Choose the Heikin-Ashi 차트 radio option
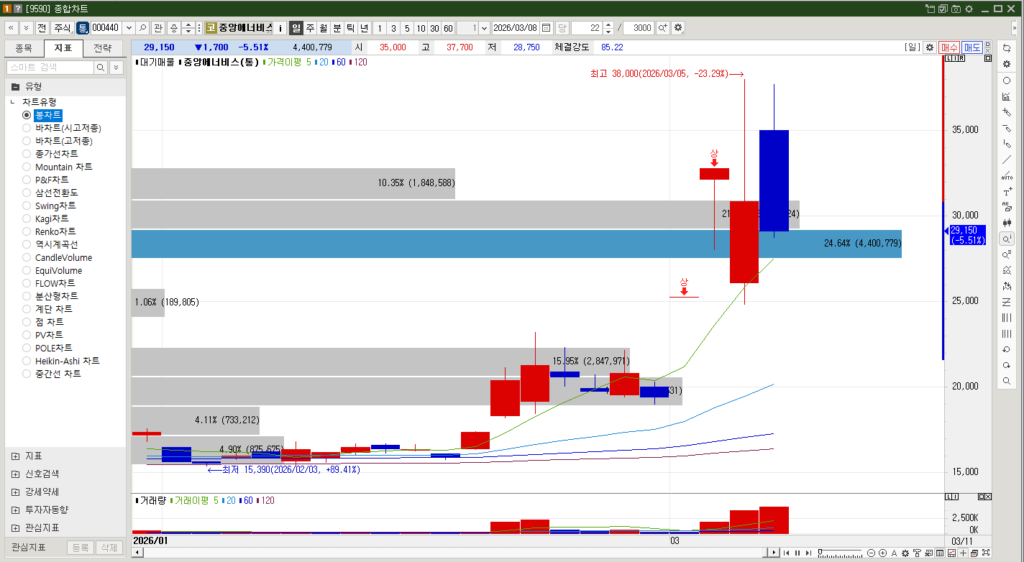The image size is (1024, 562). tap(26, 361)
